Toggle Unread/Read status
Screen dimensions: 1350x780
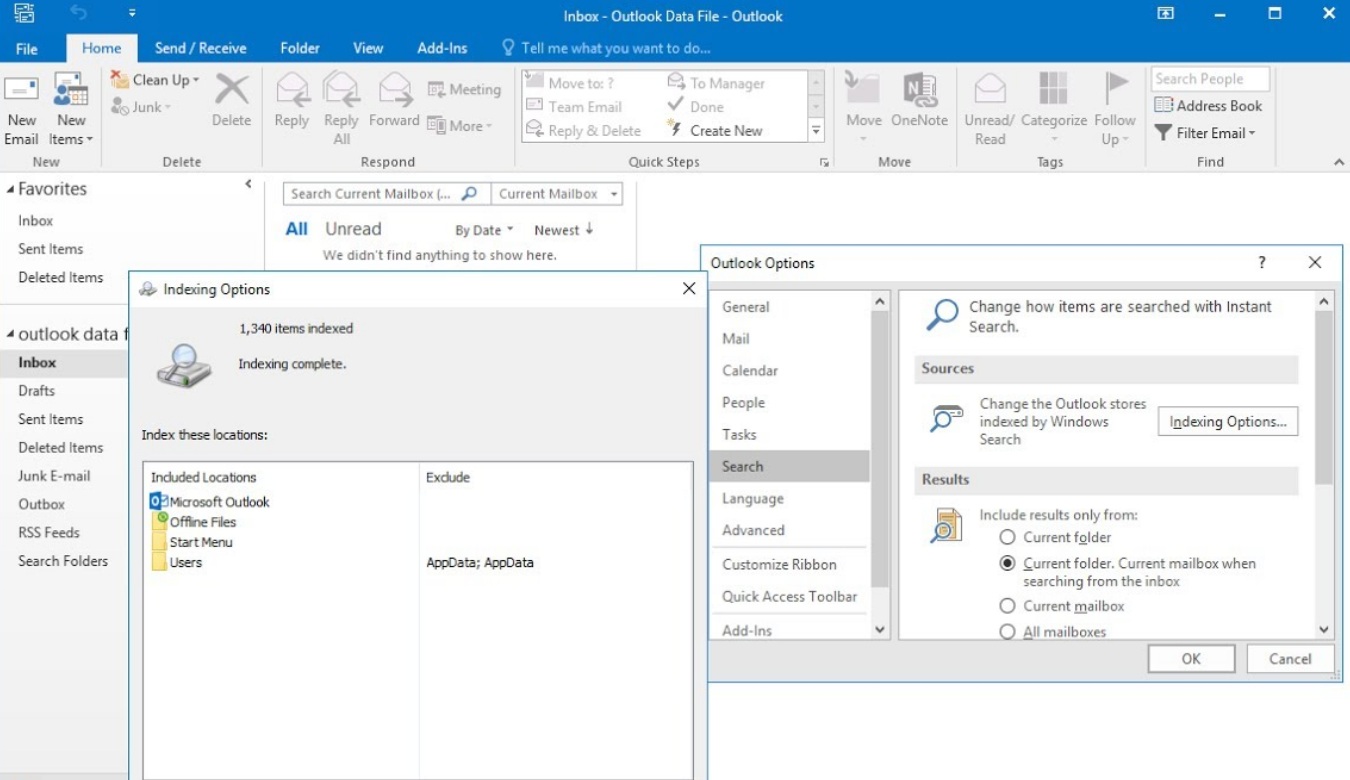coord(989,109)
